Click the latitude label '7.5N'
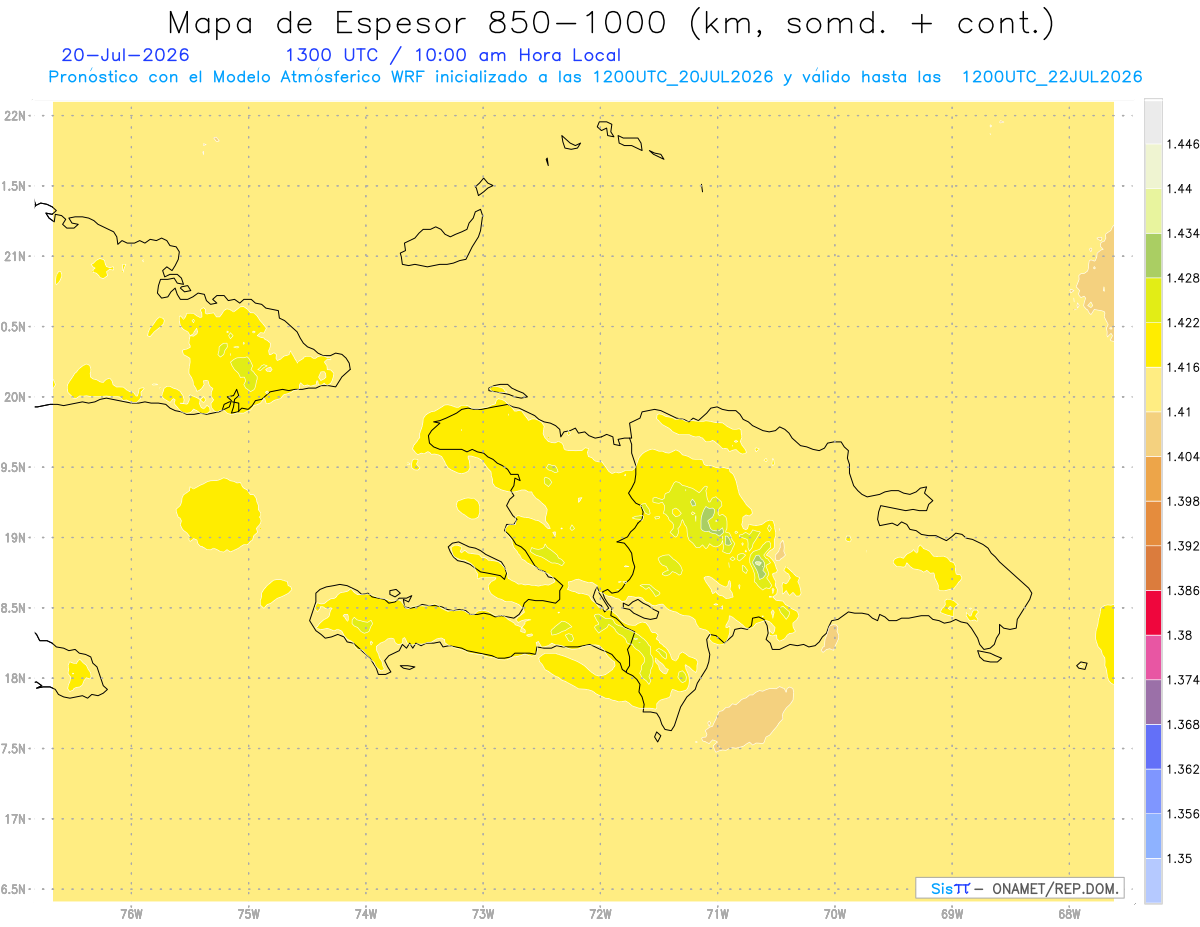The image size is (1200, 927). click(x=15, y=749)
